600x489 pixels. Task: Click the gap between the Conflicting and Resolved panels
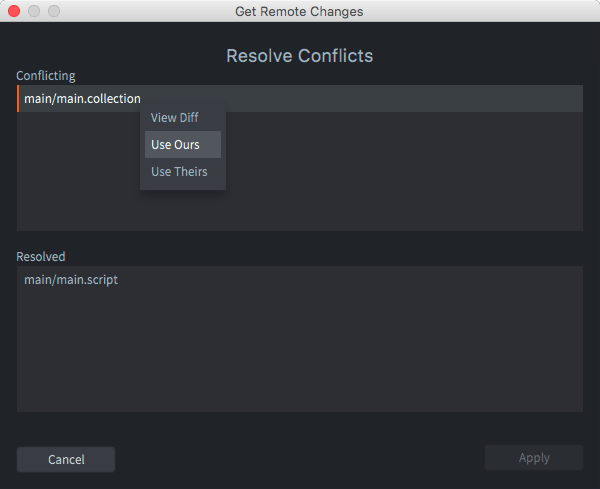point(300,241)
